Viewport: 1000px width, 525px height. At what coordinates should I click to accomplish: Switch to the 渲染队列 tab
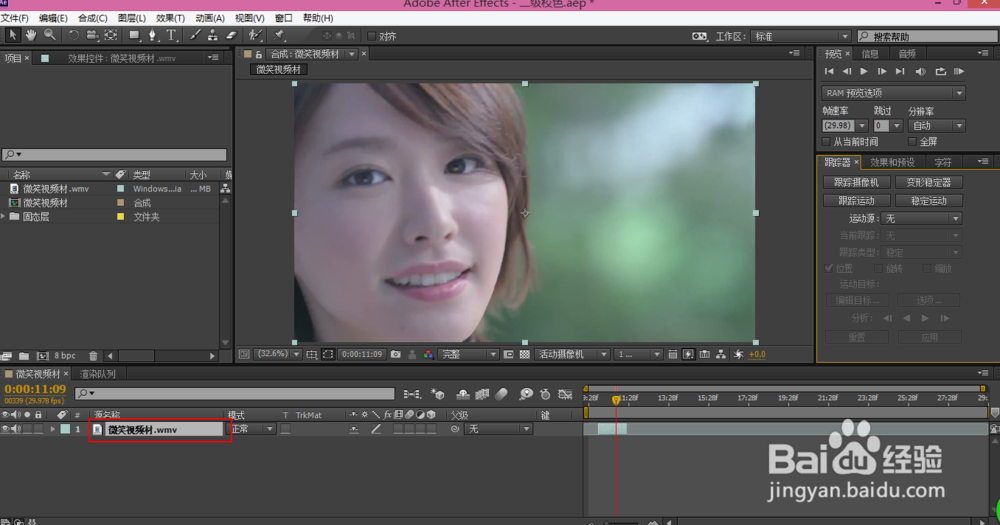[98, 374]
